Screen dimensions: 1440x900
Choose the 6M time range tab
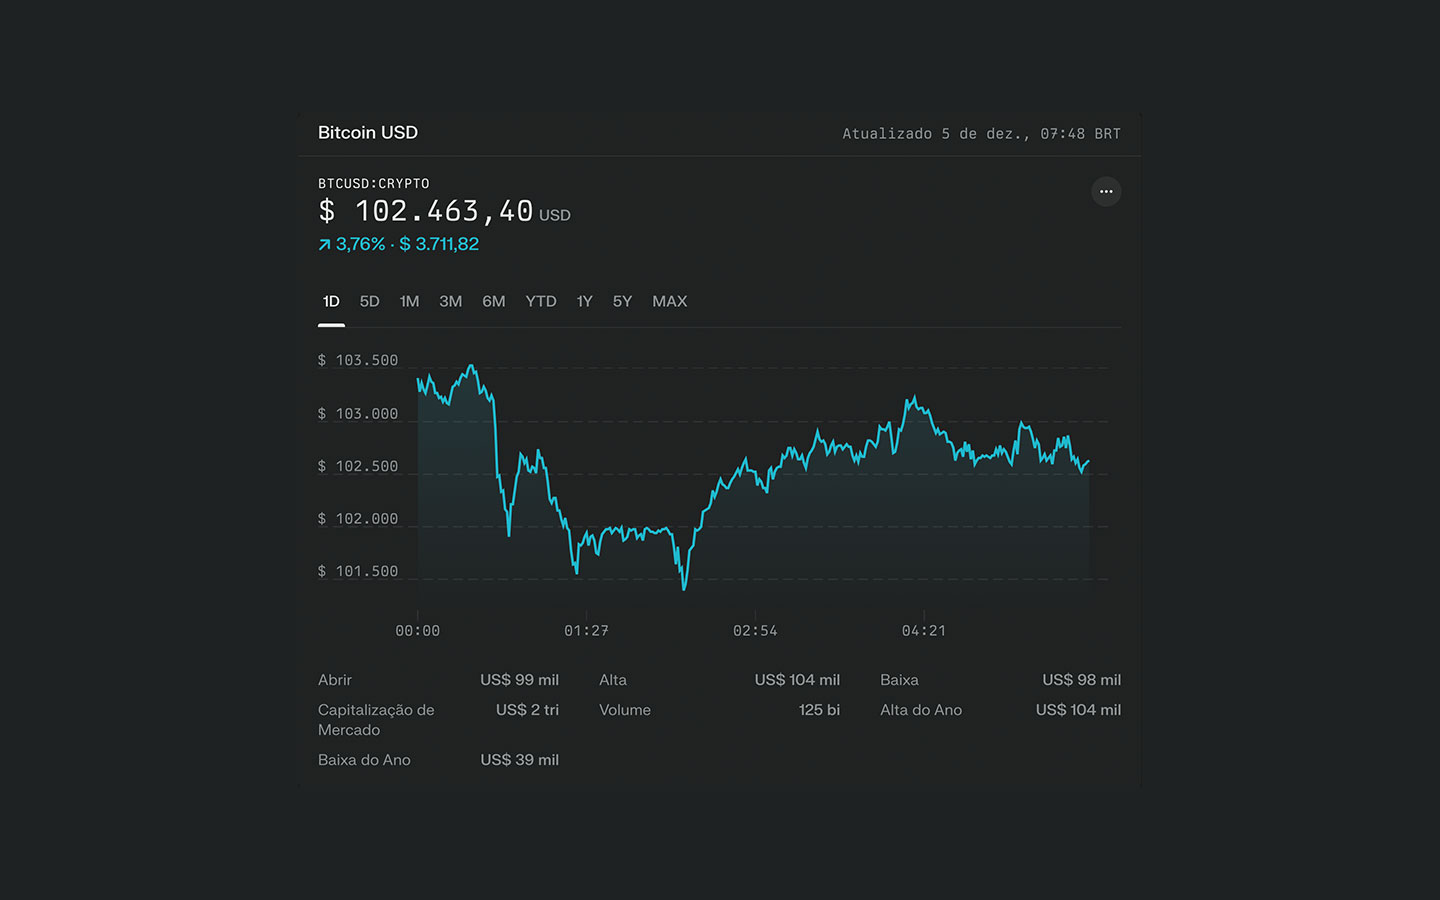coord(493,301)
